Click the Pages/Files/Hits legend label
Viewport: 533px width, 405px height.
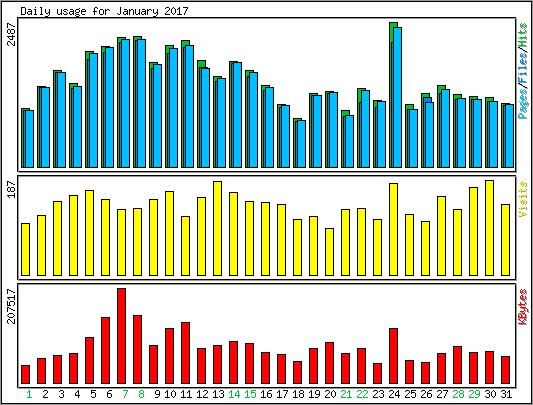click(x=523, y=71)
